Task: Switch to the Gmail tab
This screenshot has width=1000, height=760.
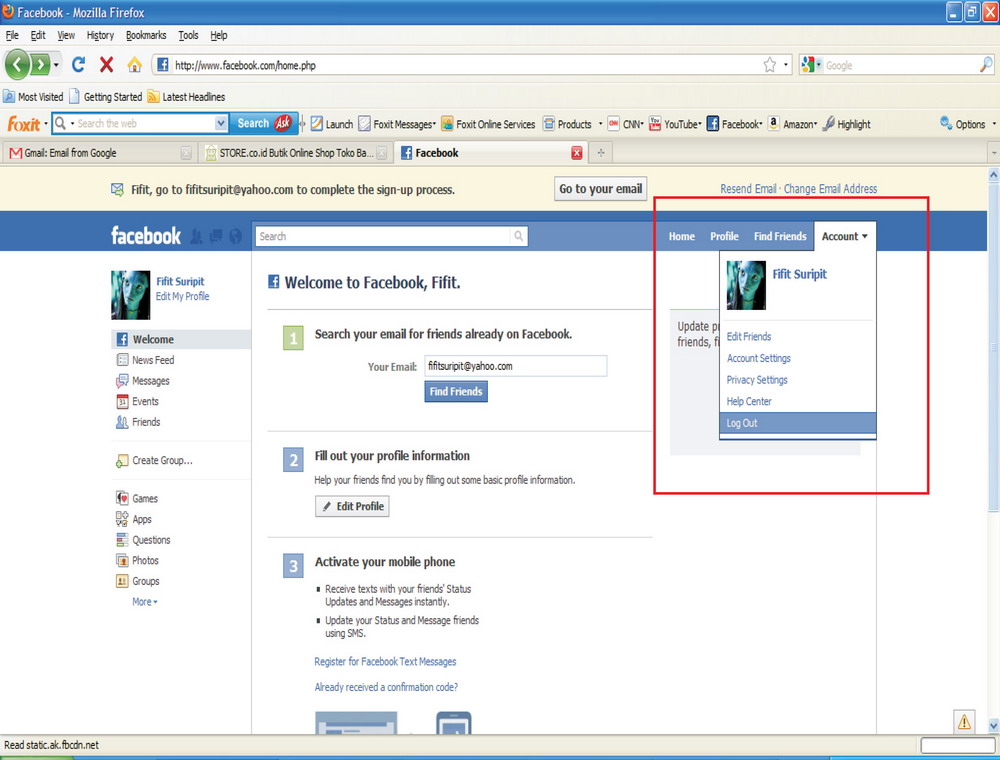Action: 99,153
